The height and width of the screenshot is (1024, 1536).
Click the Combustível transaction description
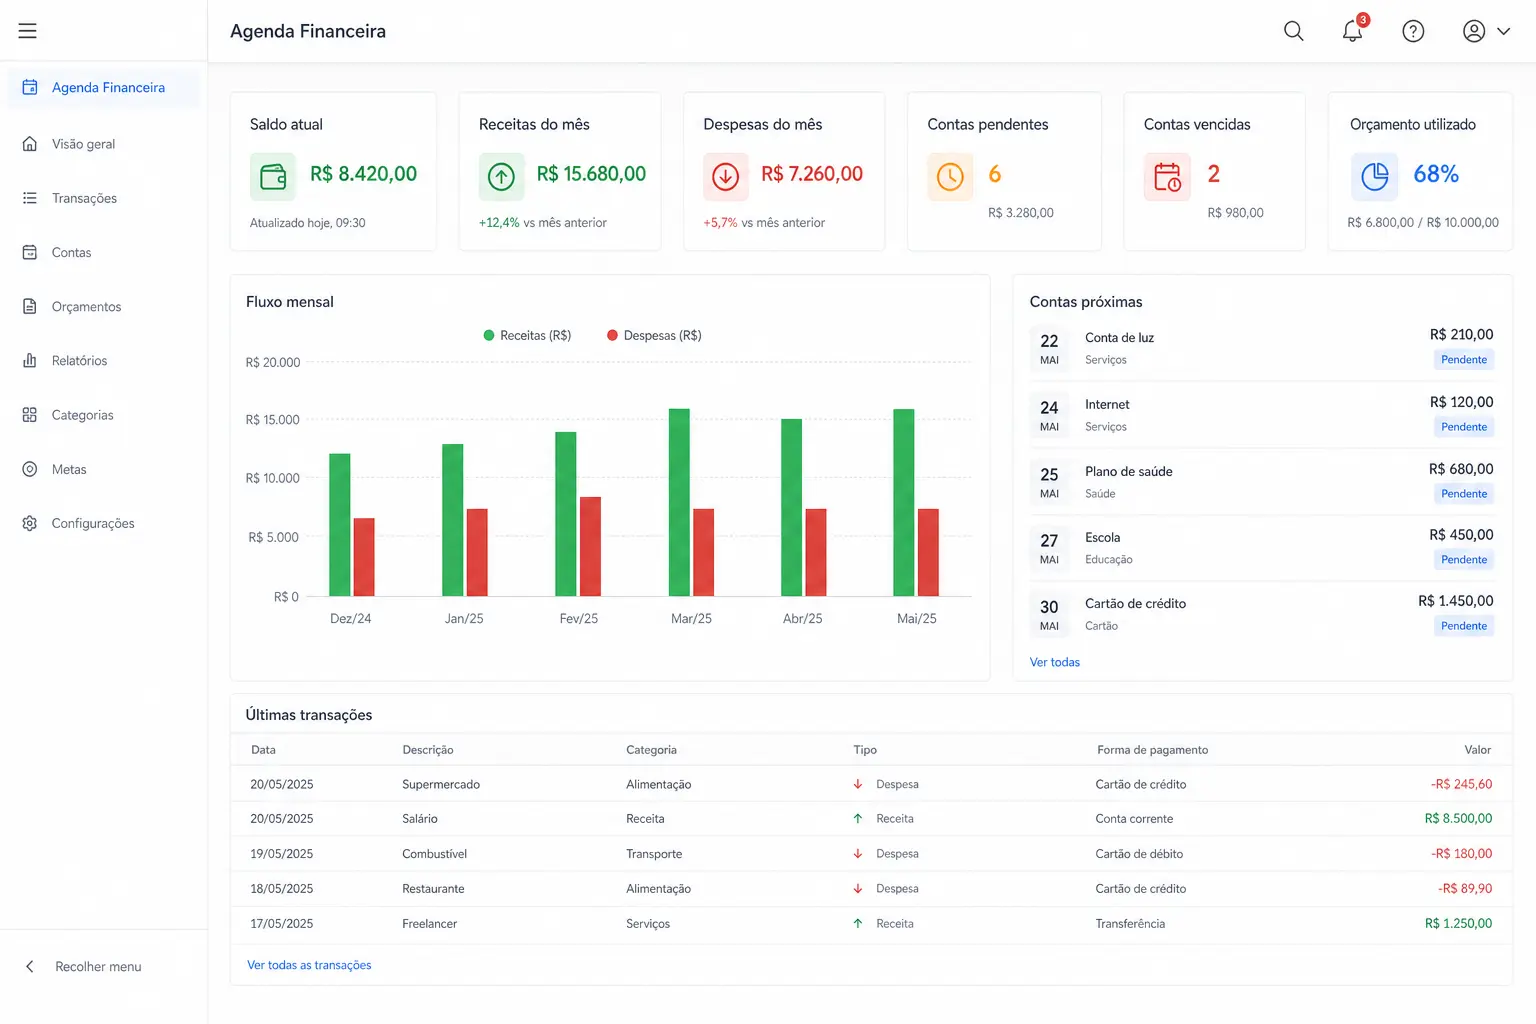coord(434,854)
